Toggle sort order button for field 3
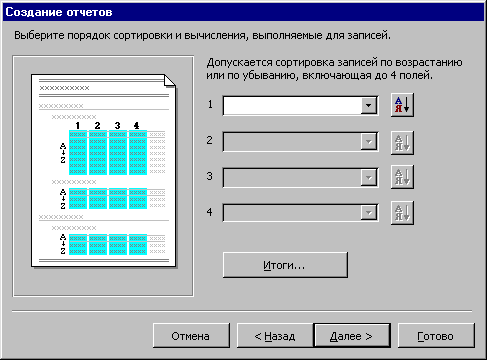The image size is (487, 360). [x=402, y=177]
